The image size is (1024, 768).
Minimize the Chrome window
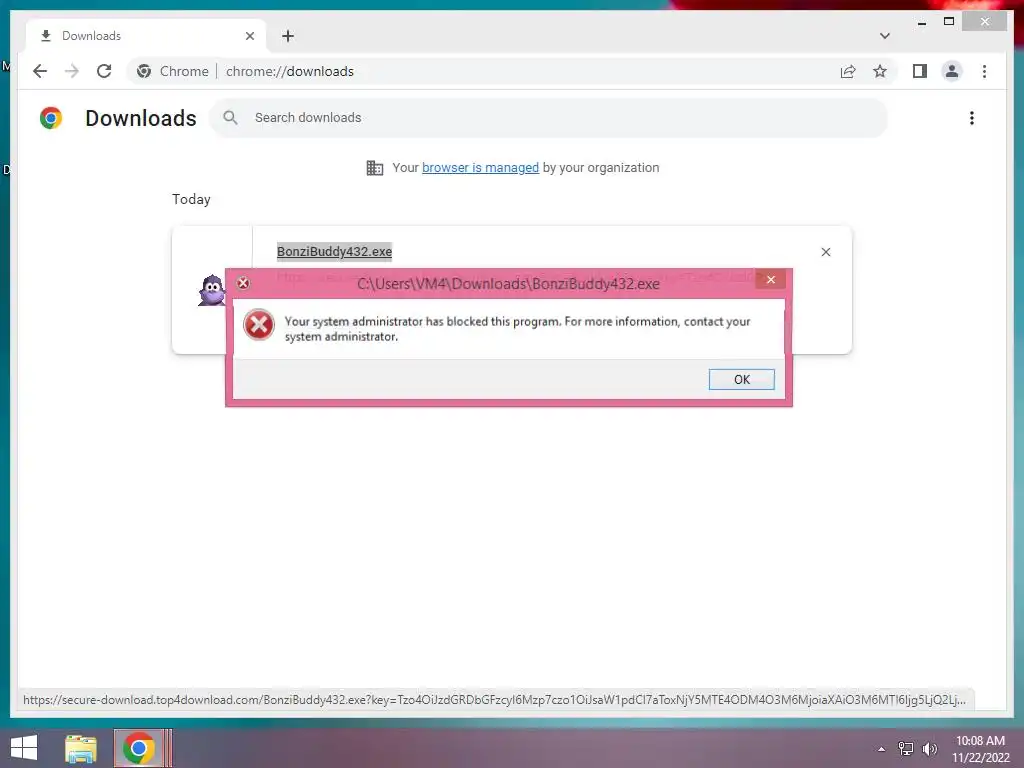[921, 22]
